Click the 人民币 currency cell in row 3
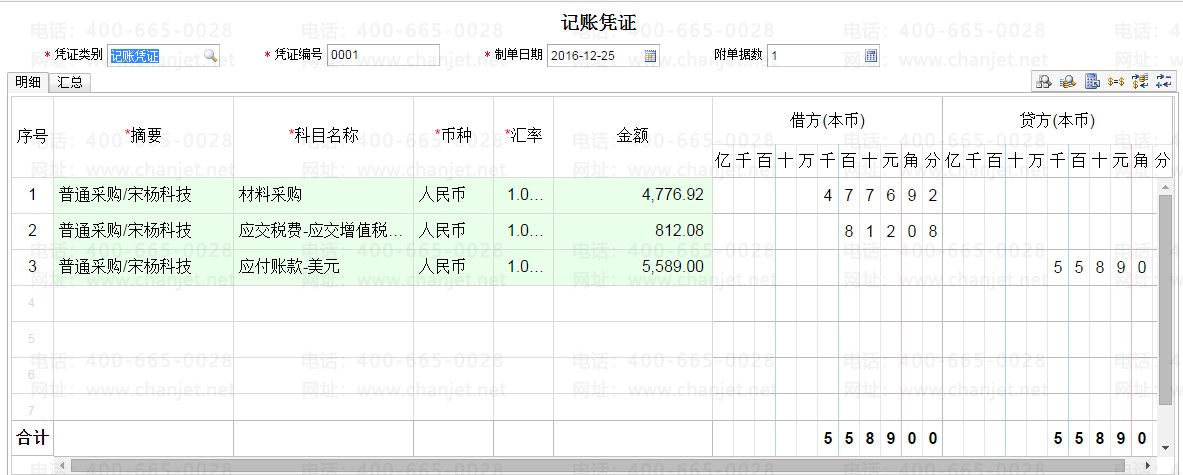The width and height of the screenshot is (1183, 475). click(453, 267)
